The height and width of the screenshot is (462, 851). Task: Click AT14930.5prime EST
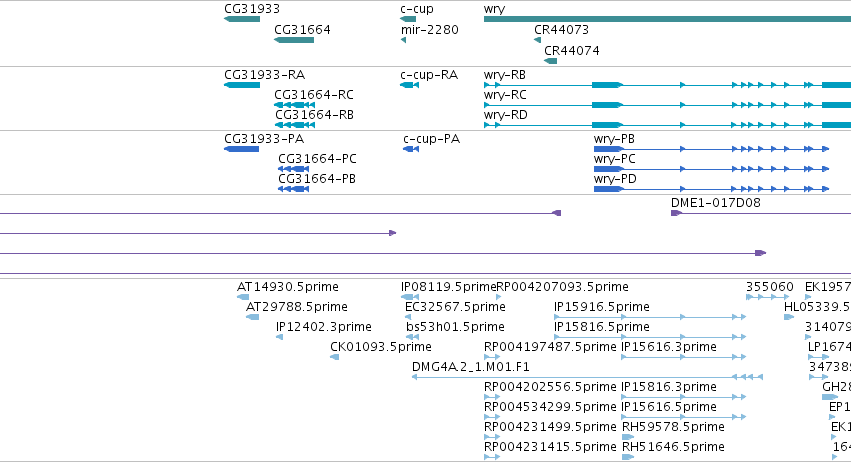tap(243, 297)
